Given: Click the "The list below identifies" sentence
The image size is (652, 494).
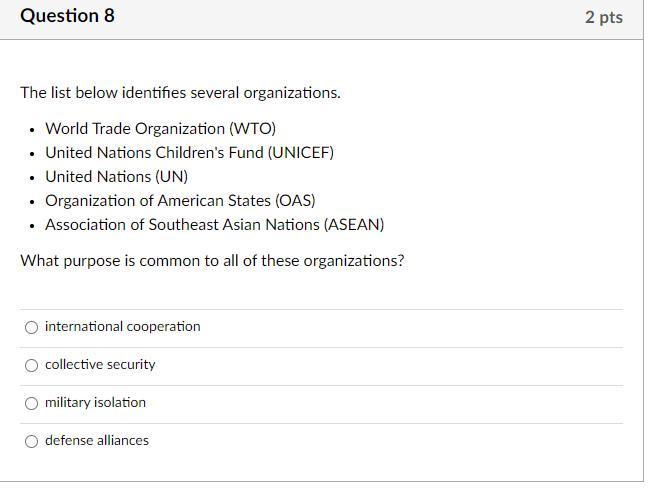Looking at the screenshot, I should (180, 93).
